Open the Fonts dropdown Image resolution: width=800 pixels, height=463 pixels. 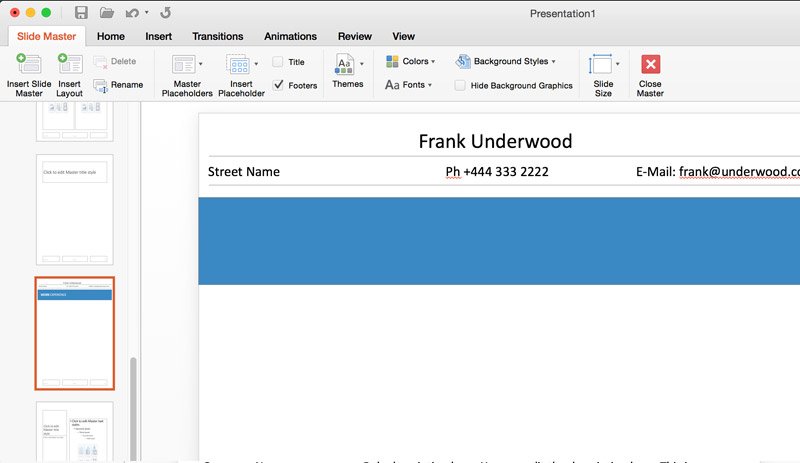[x=409, y=85]
